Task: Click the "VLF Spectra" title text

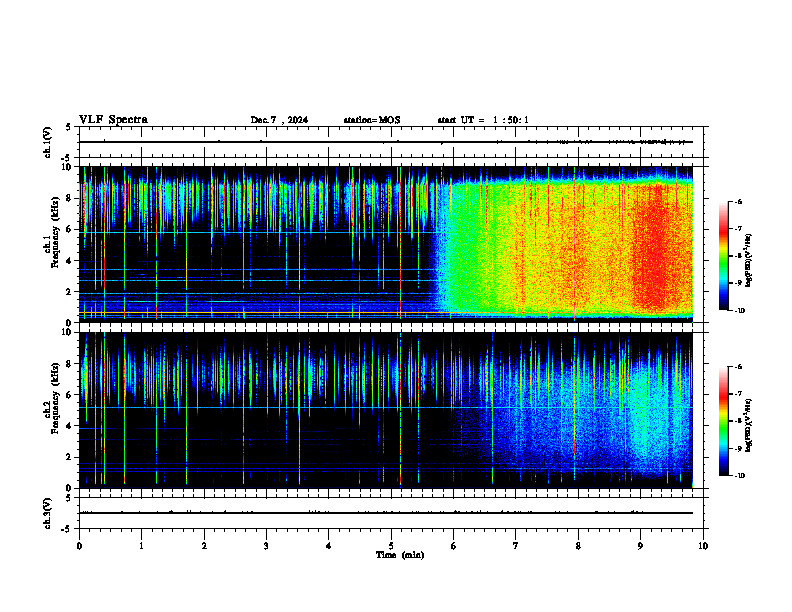Action: [x=113, y=120]
